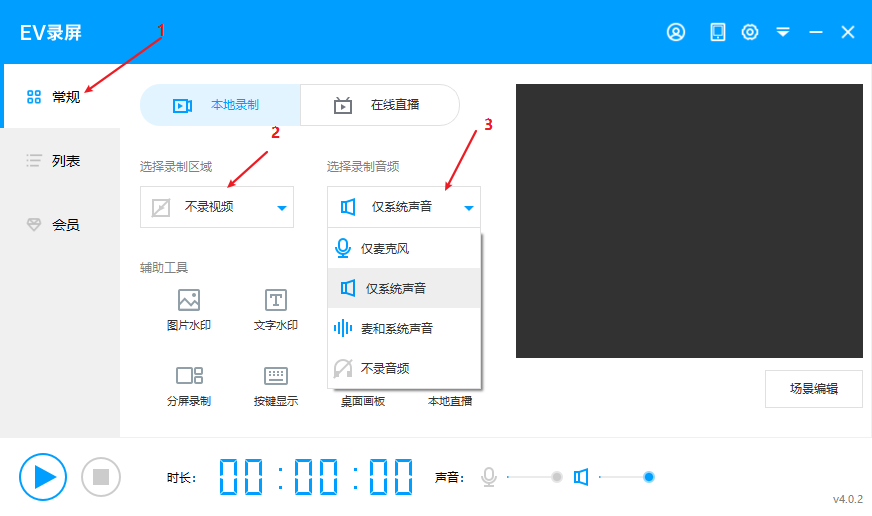Open the 按键显示 keystroke display tool

[276, 386]
